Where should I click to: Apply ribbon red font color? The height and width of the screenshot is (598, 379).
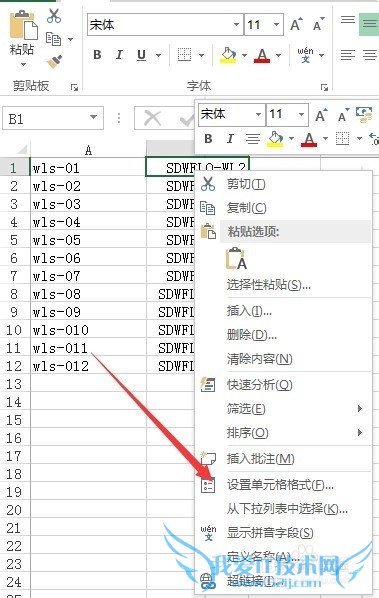pos(262,55)
